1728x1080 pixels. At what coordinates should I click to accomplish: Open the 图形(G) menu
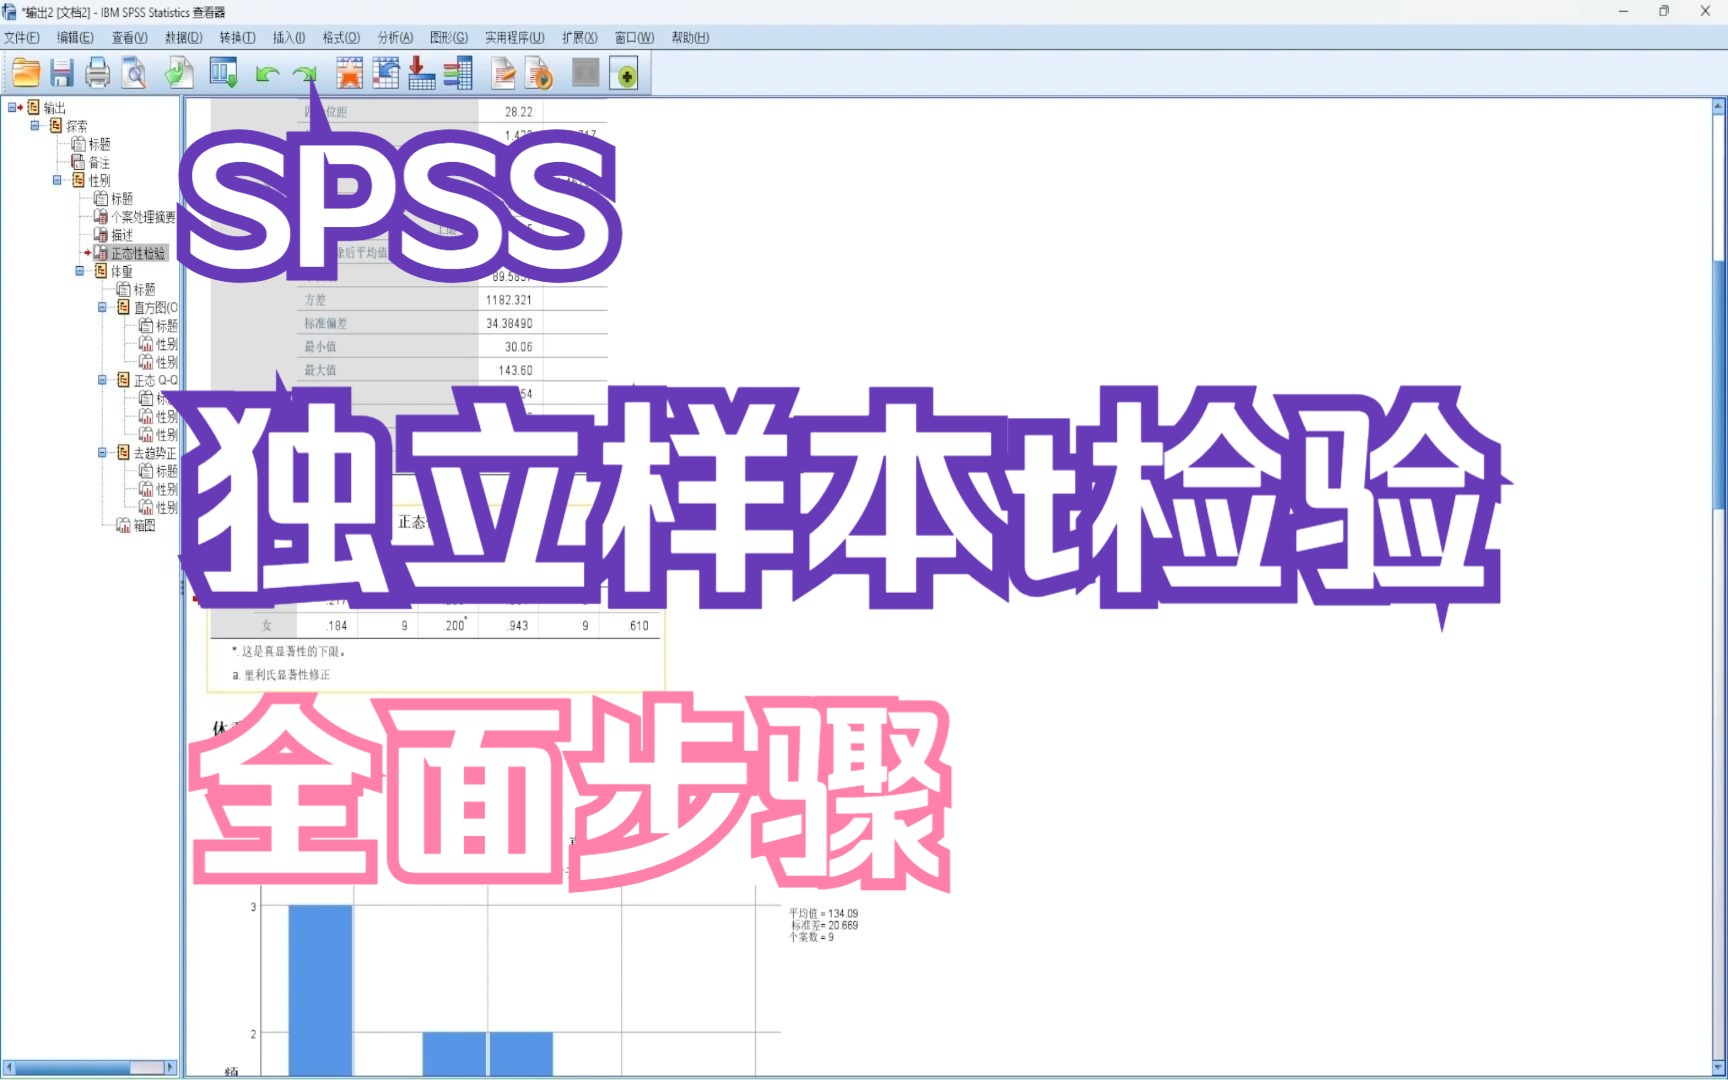449,37
